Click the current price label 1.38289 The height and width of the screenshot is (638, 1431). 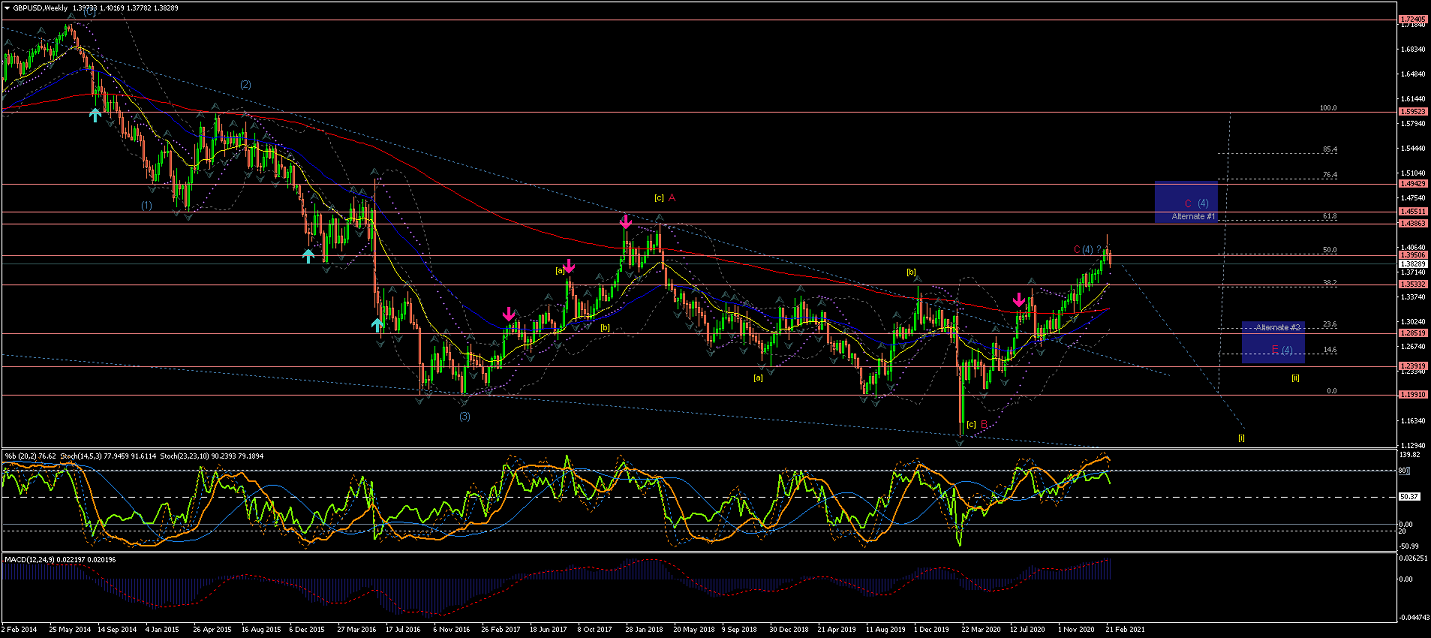pos(1413,264)
